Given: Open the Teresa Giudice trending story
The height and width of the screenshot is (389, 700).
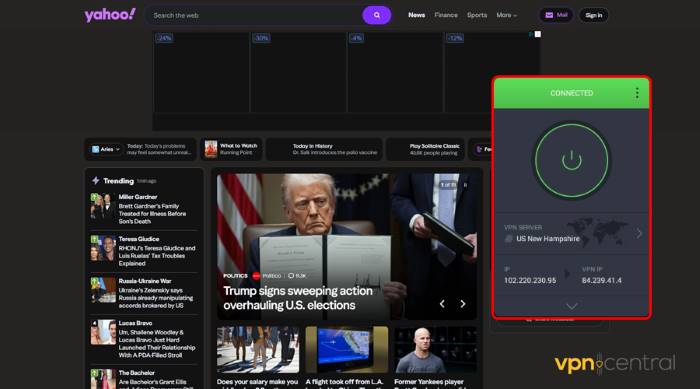Looking at the screenshot, I should click(x=144, y=251).
